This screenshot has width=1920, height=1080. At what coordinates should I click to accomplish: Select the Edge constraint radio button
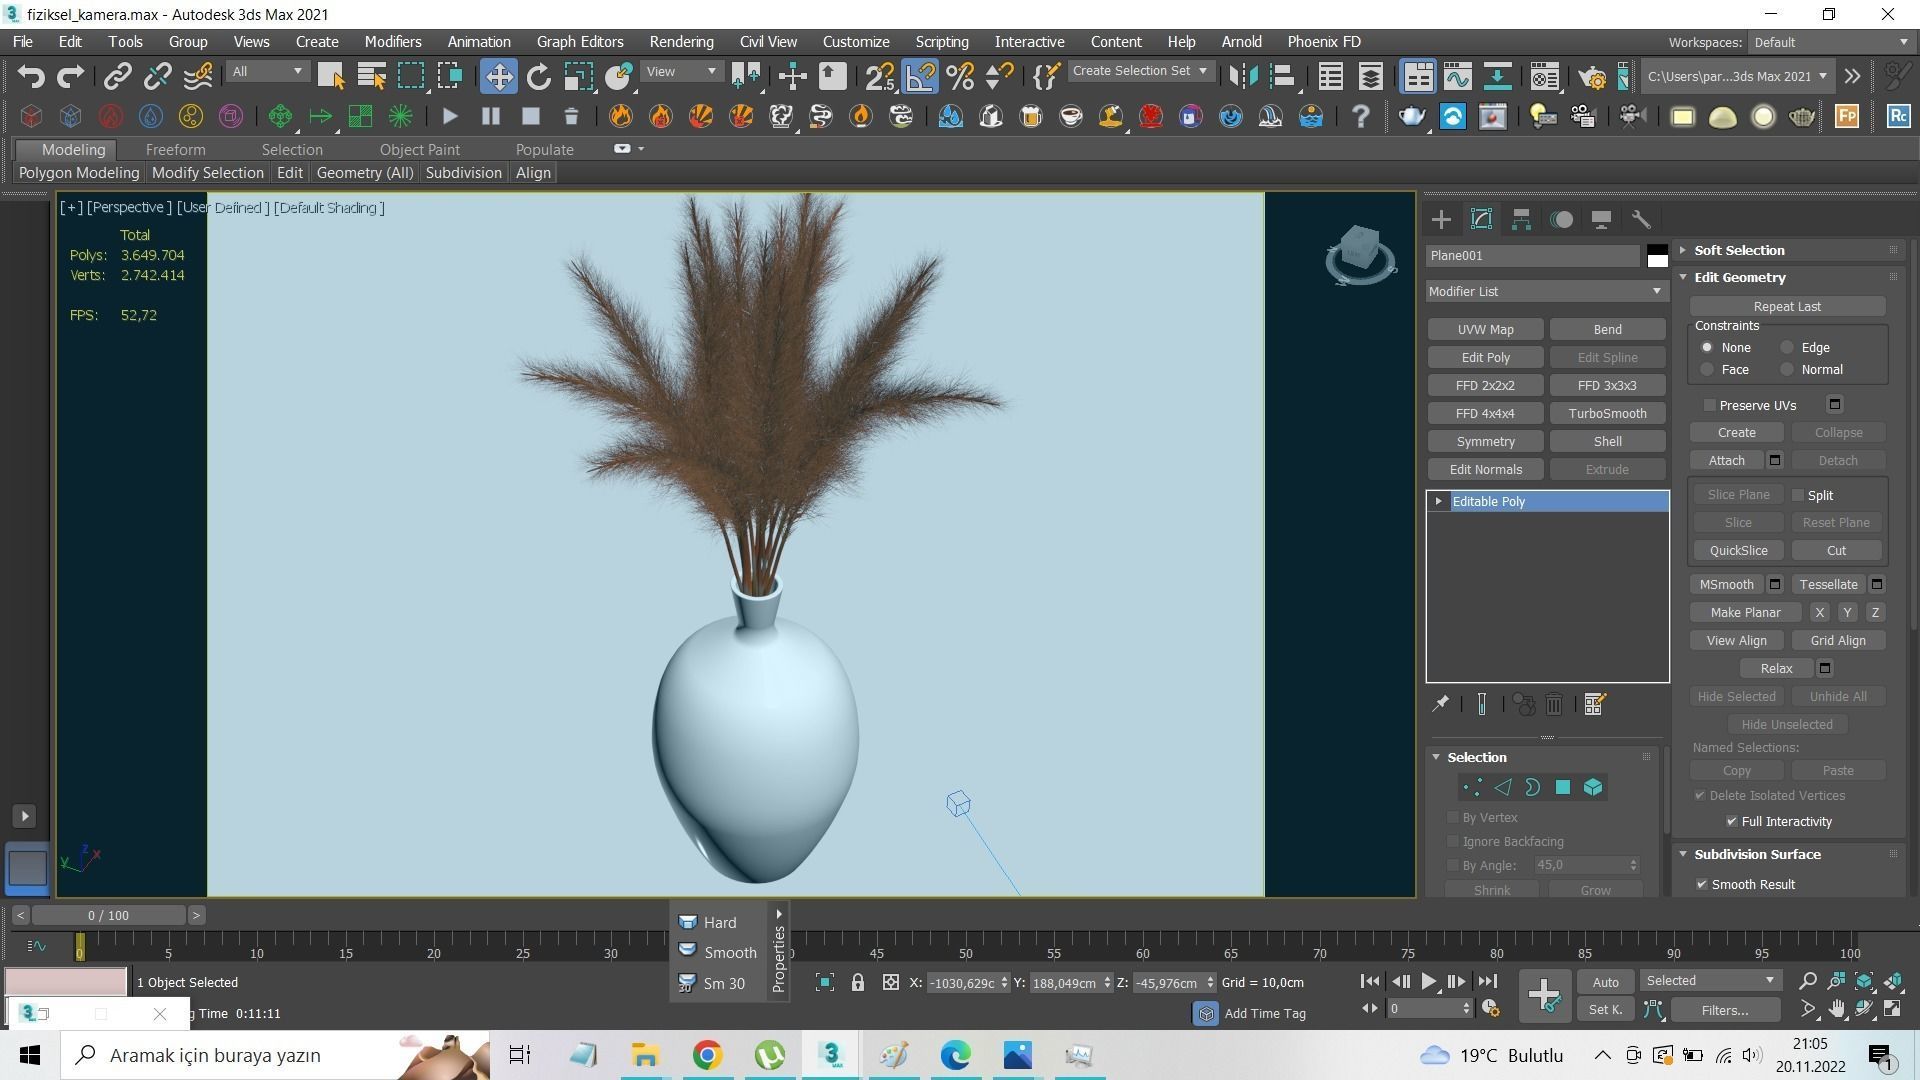click(1787, 347)
